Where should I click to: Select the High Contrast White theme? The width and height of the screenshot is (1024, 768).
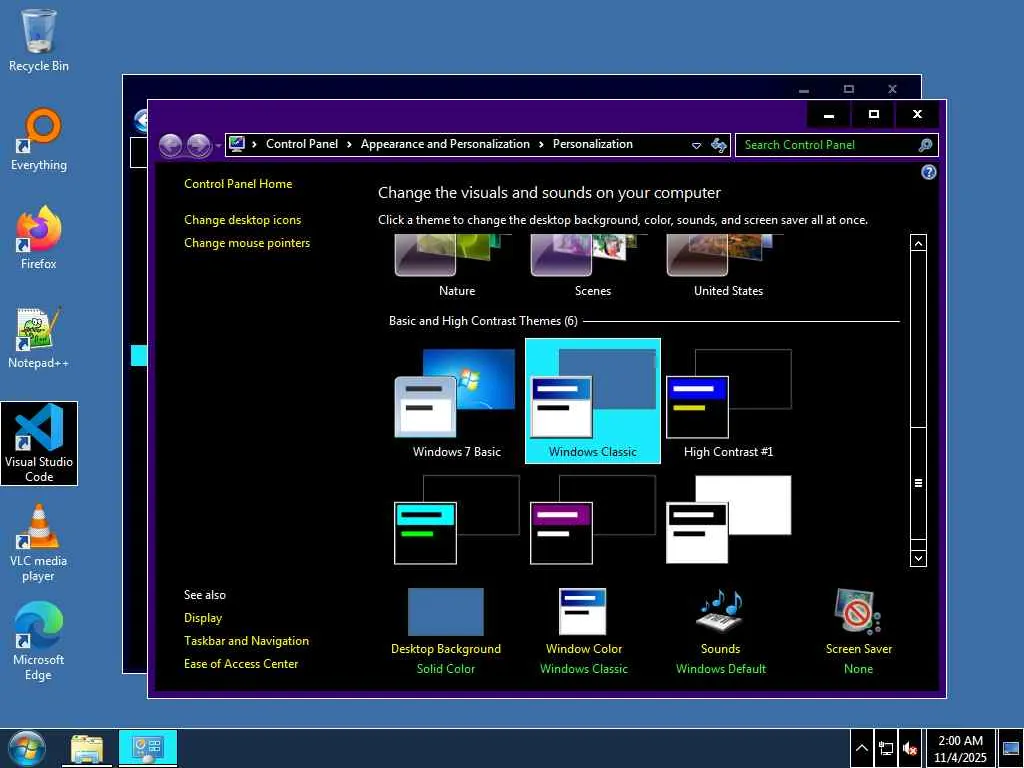[x=728, y=520]
